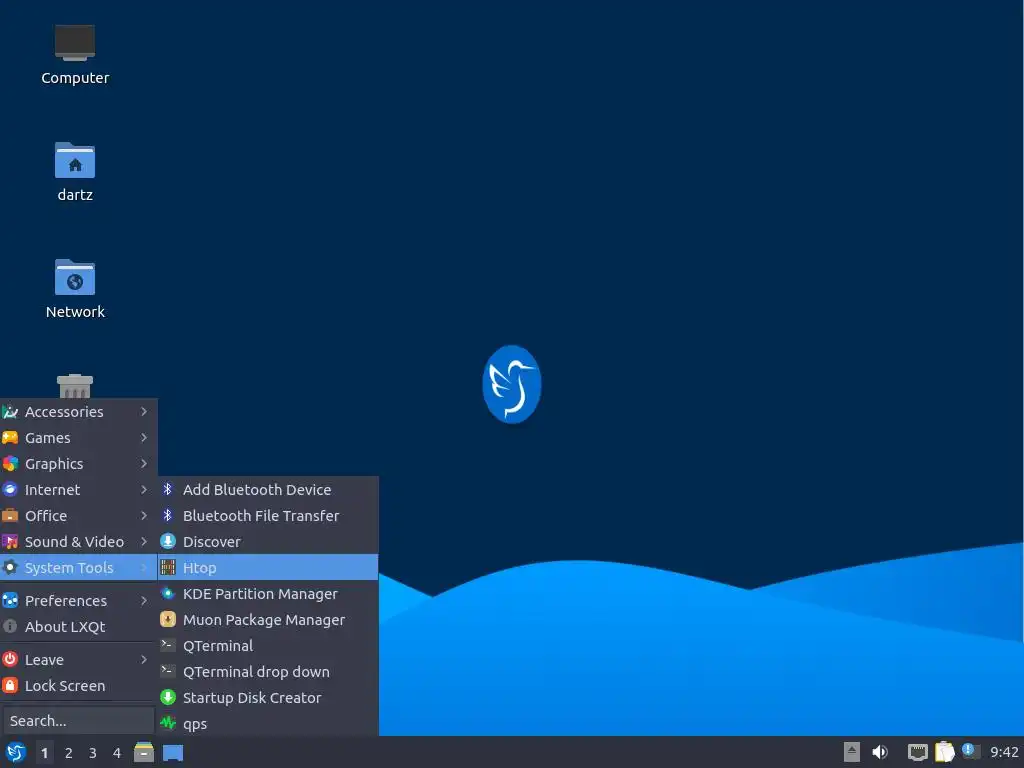Launch qps process viewer
The height and width of the screenshot is (768, 1024).
268,724
